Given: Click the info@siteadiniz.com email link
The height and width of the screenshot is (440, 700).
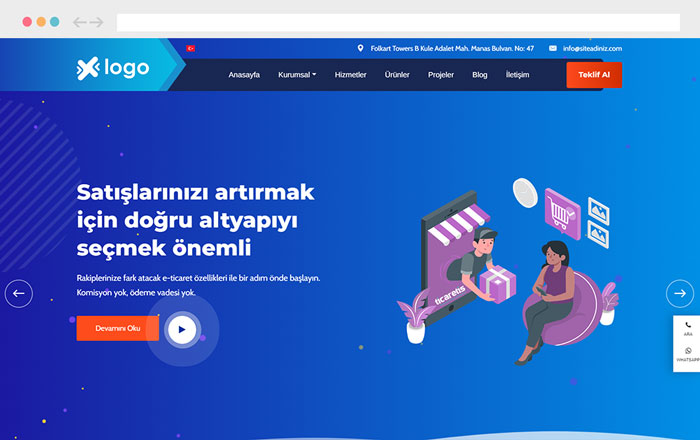Looking at the screenshot, I should 592,48.
